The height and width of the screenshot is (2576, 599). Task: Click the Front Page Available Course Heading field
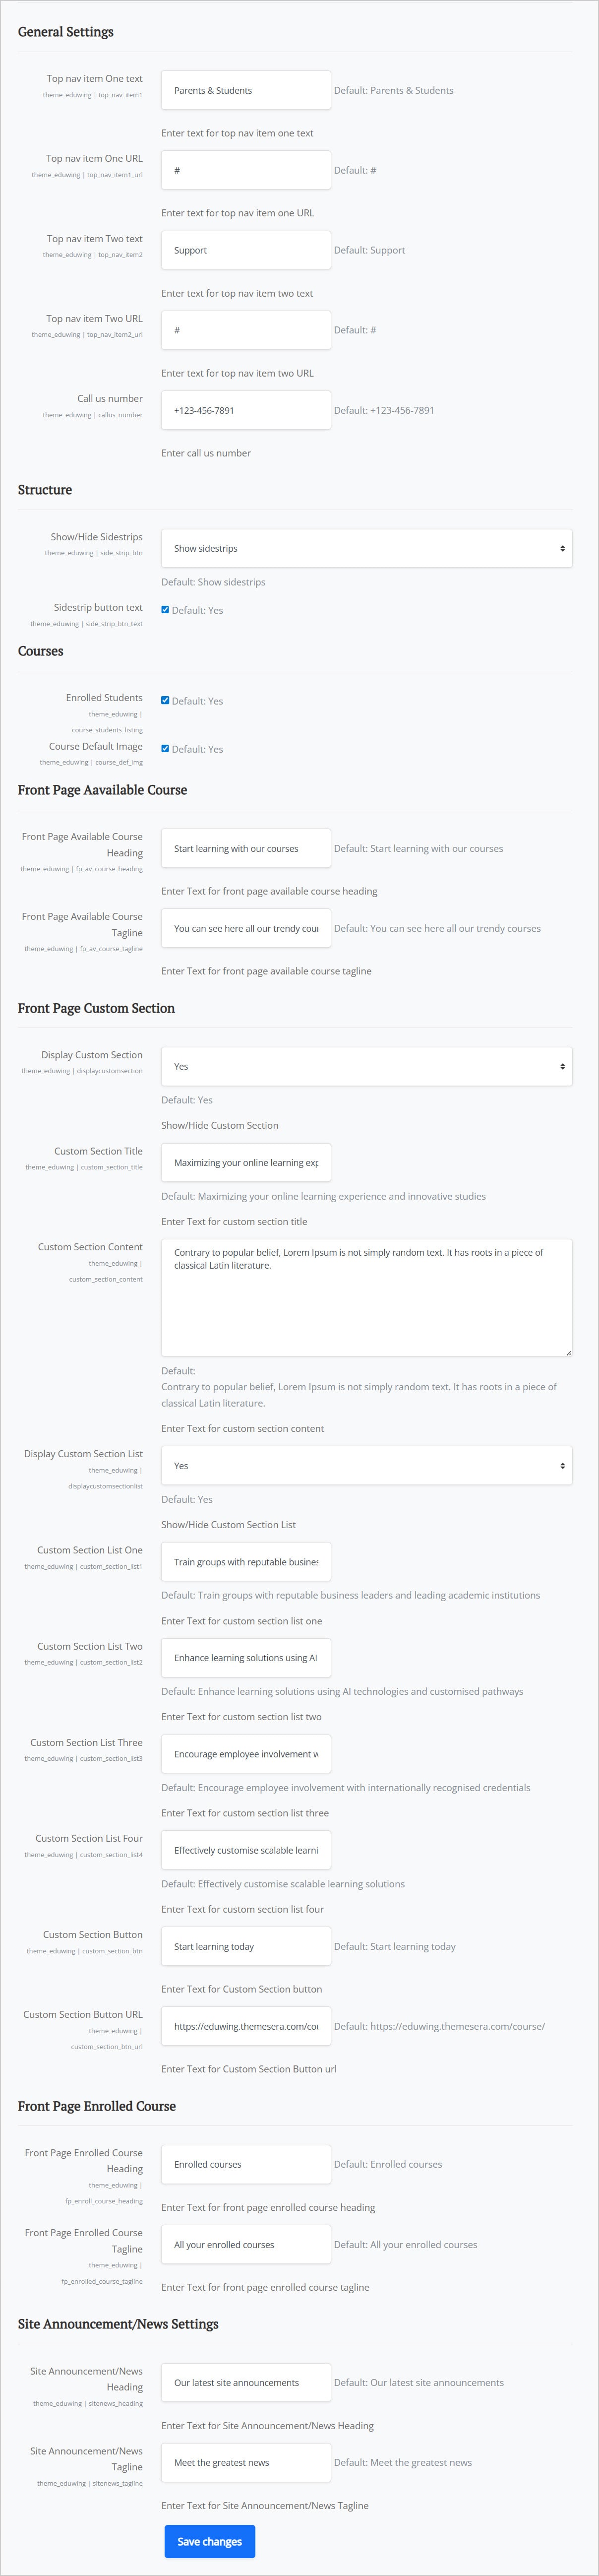pyautogui.click(x=245, y=847)
